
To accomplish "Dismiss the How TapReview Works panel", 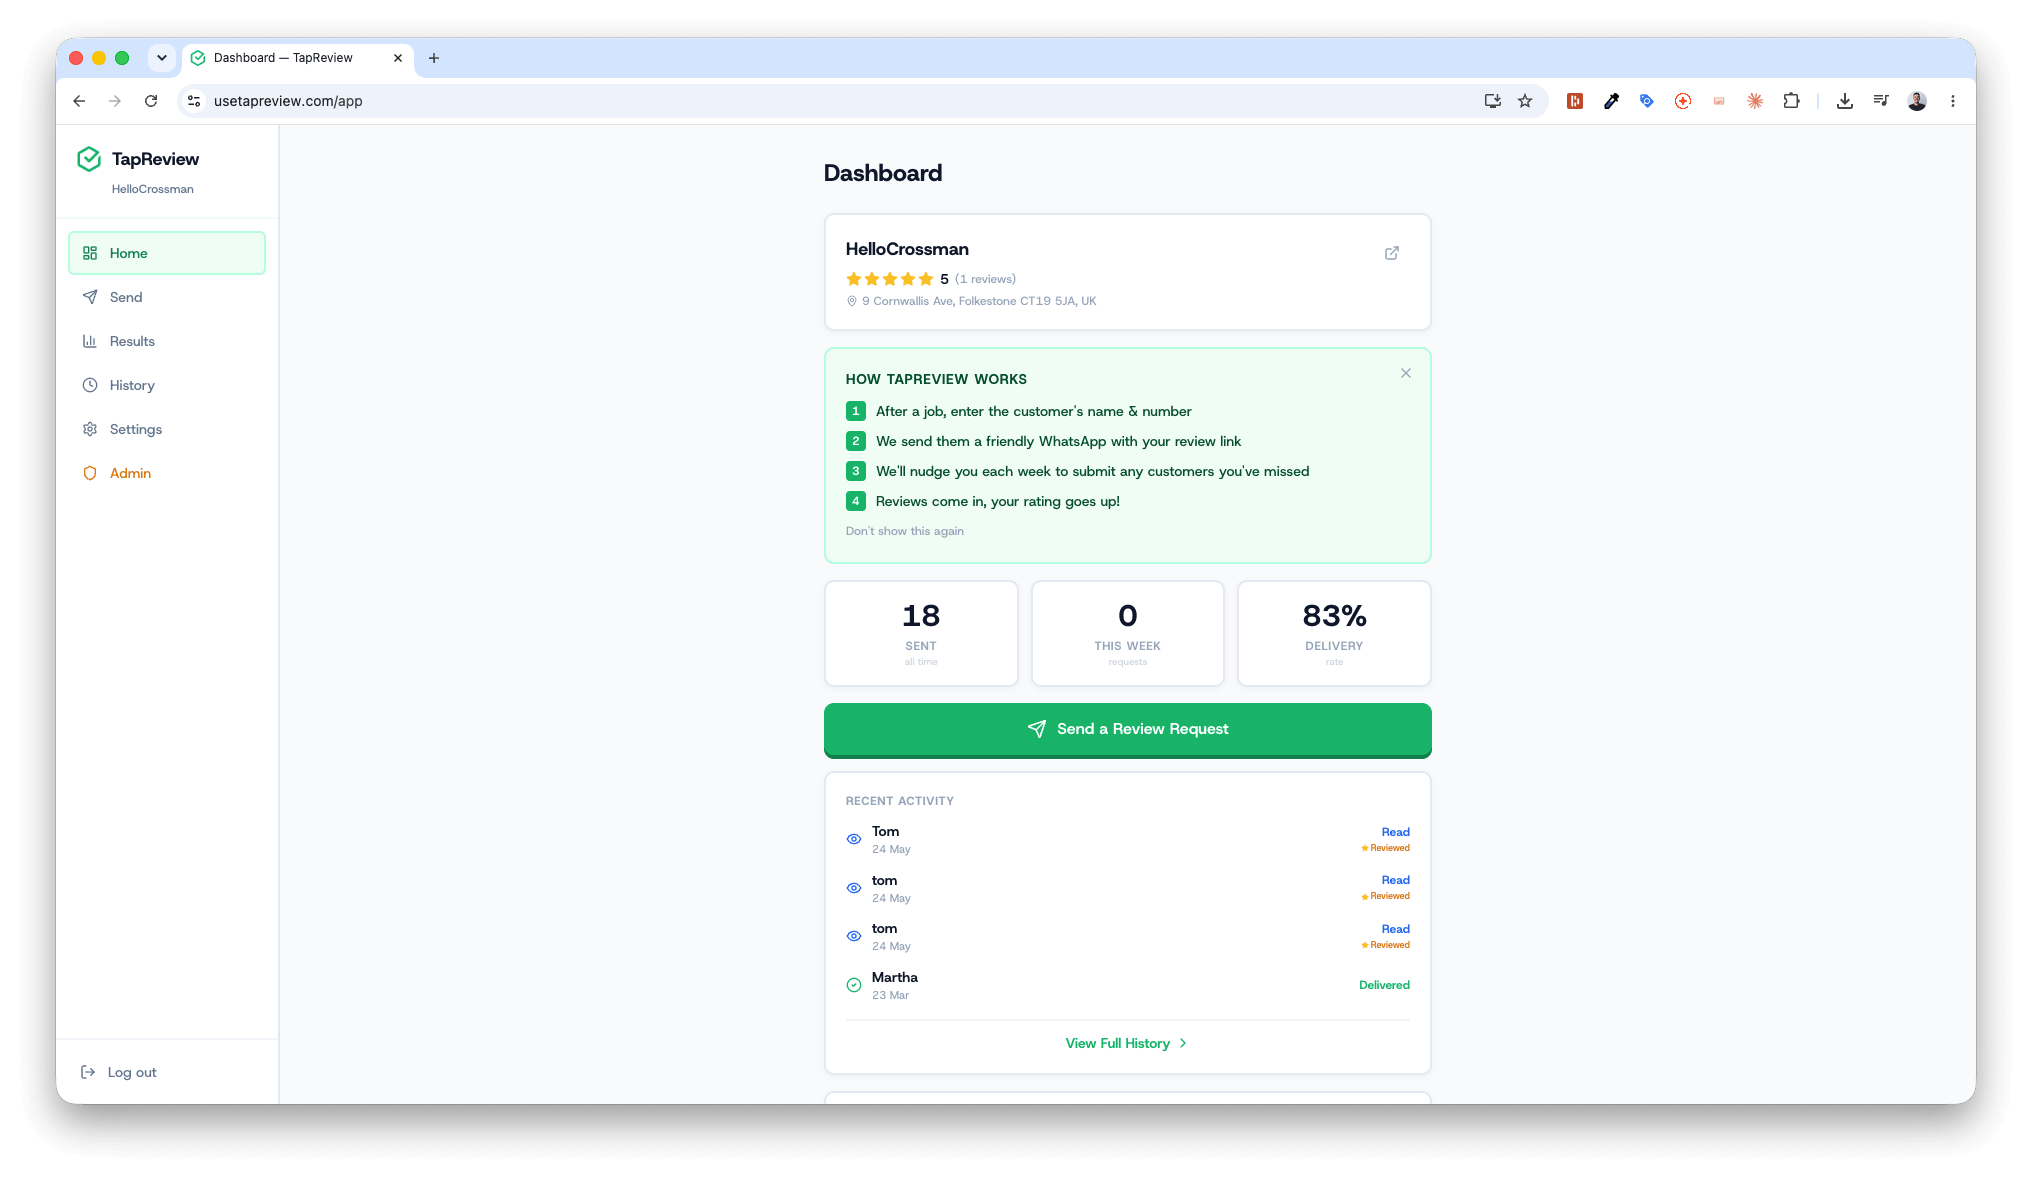I will coord(1406,373).
